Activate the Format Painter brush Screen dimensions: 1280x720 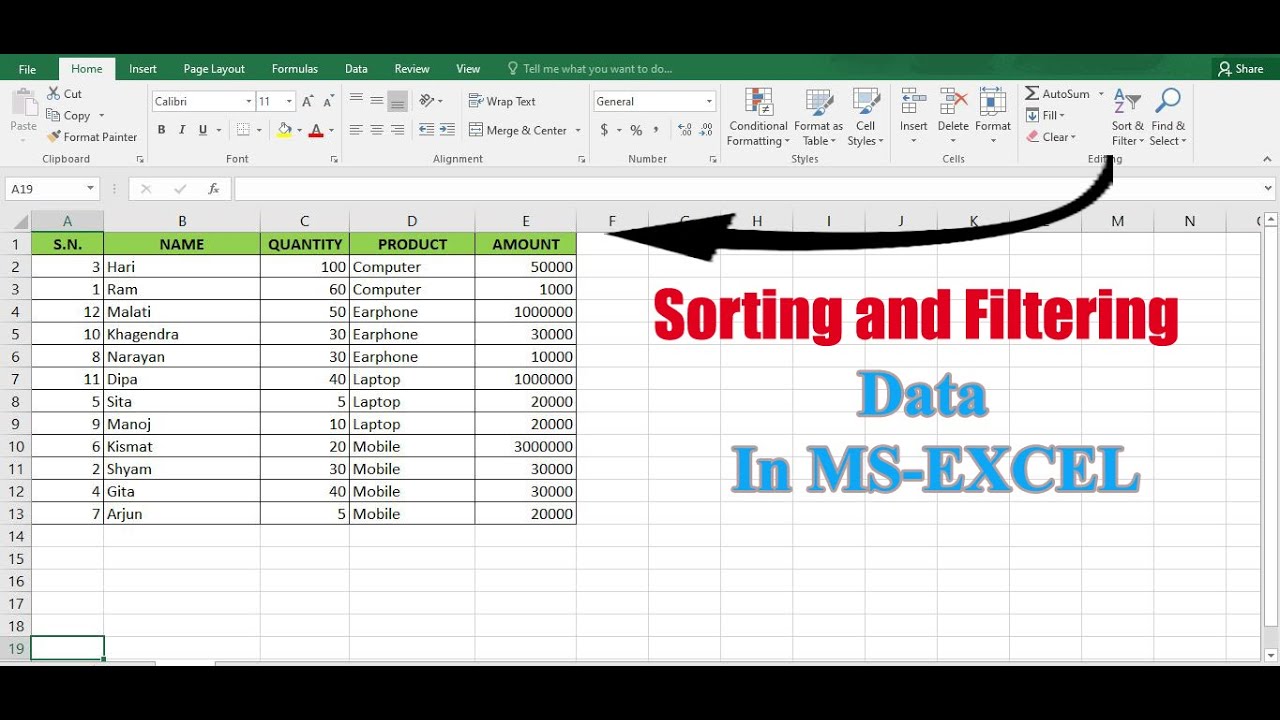(x=54, y=137)
